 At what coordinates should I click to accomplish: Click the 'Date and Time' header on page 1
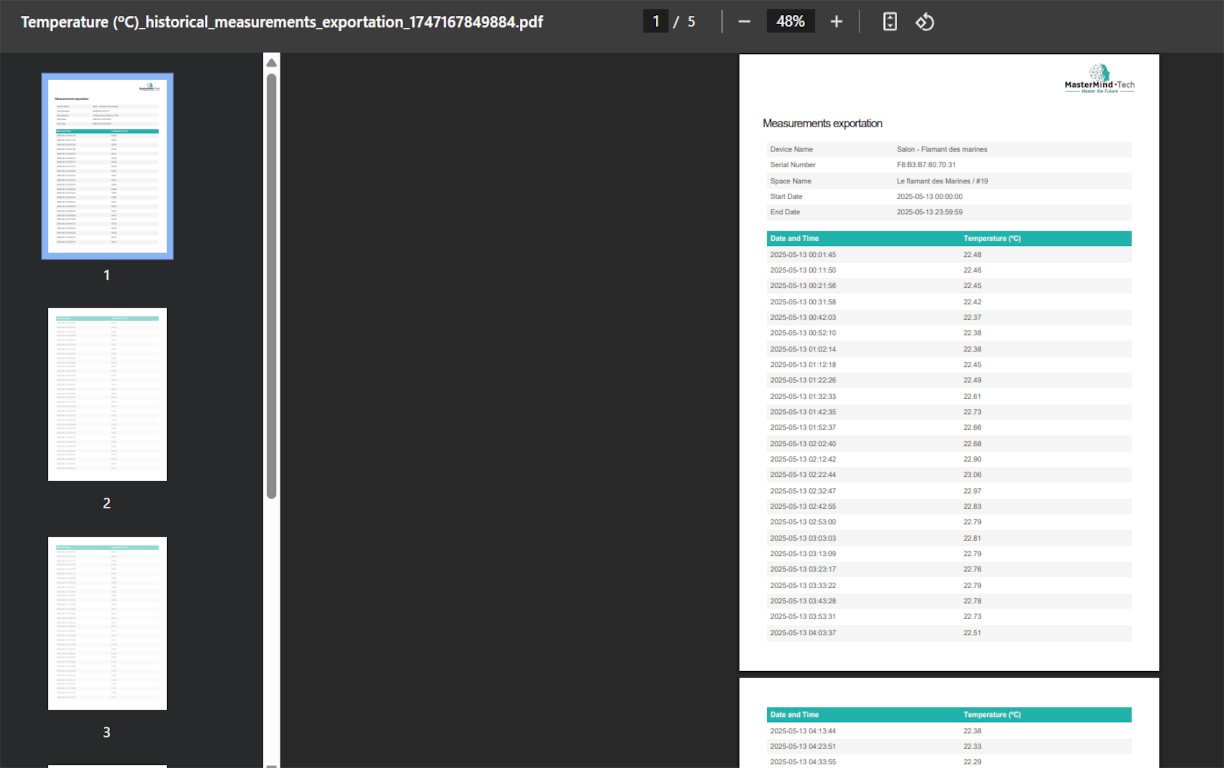[795, 239]
